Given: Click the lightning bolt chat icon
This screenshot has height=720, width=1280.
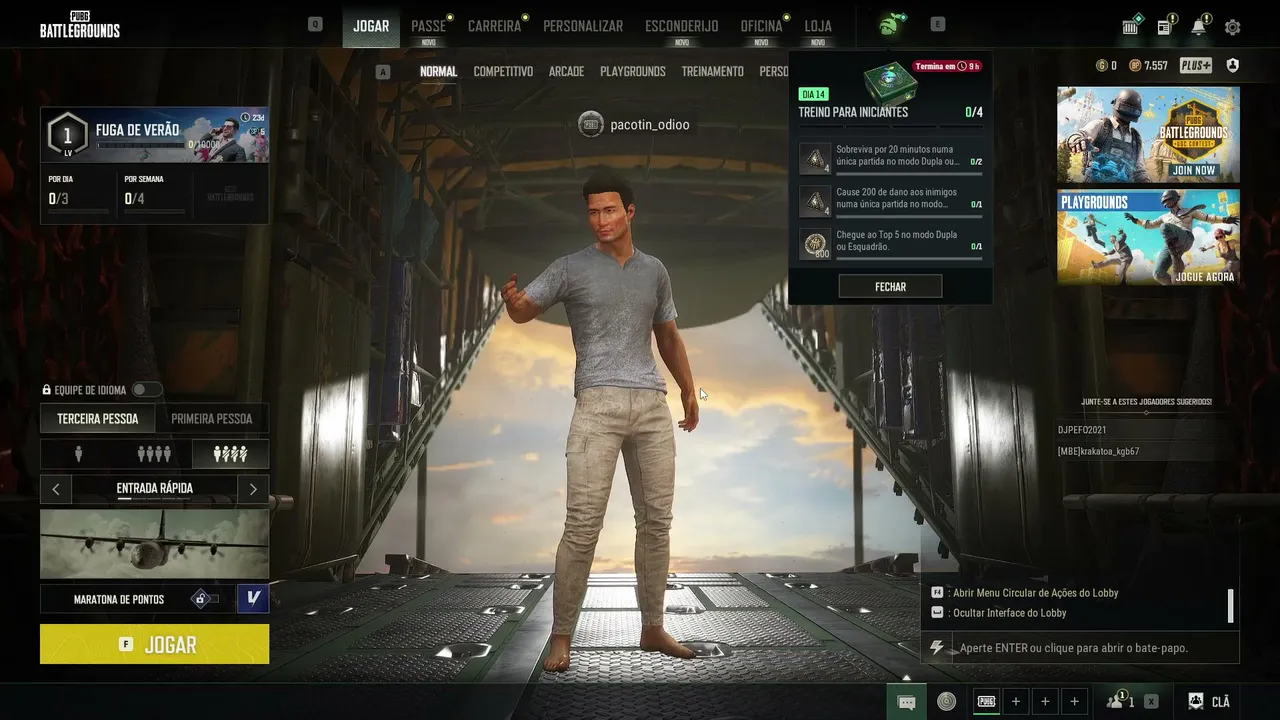Looking at the screenshot, I should (936, 648).
